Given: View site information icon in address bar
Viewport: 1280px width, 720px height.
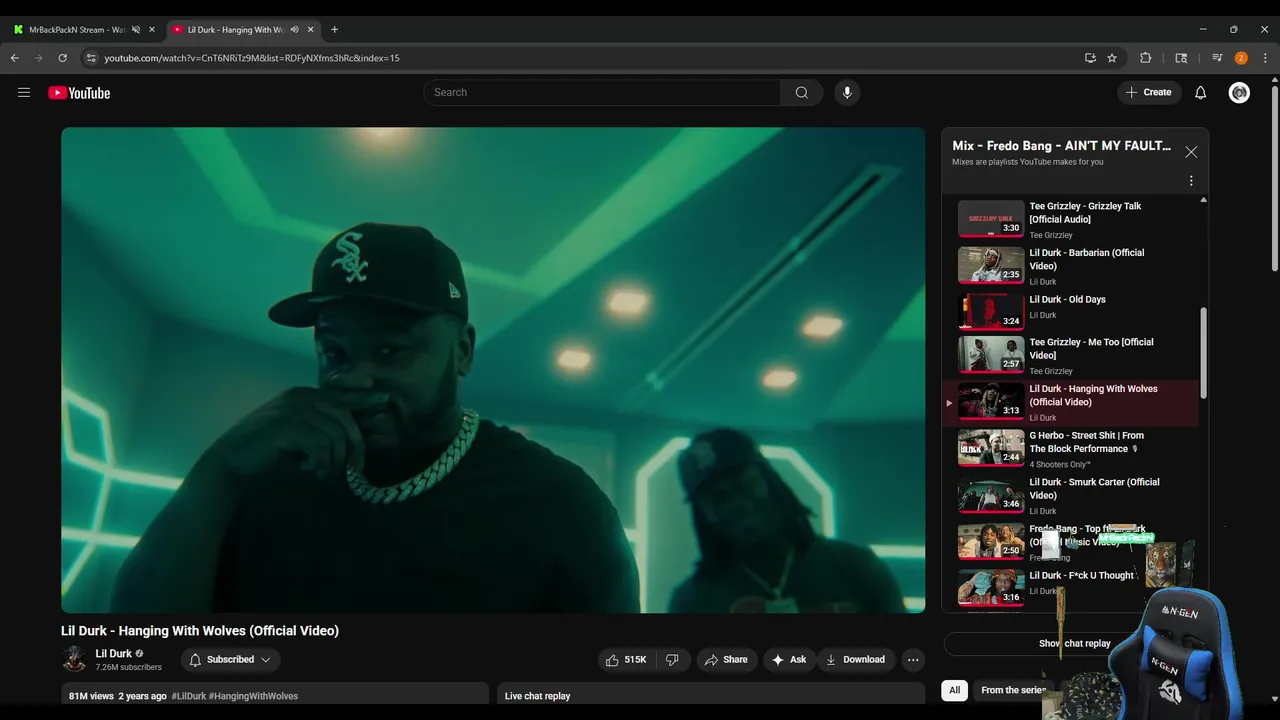Looking at the screenshot, I should (x=91, y=58).
